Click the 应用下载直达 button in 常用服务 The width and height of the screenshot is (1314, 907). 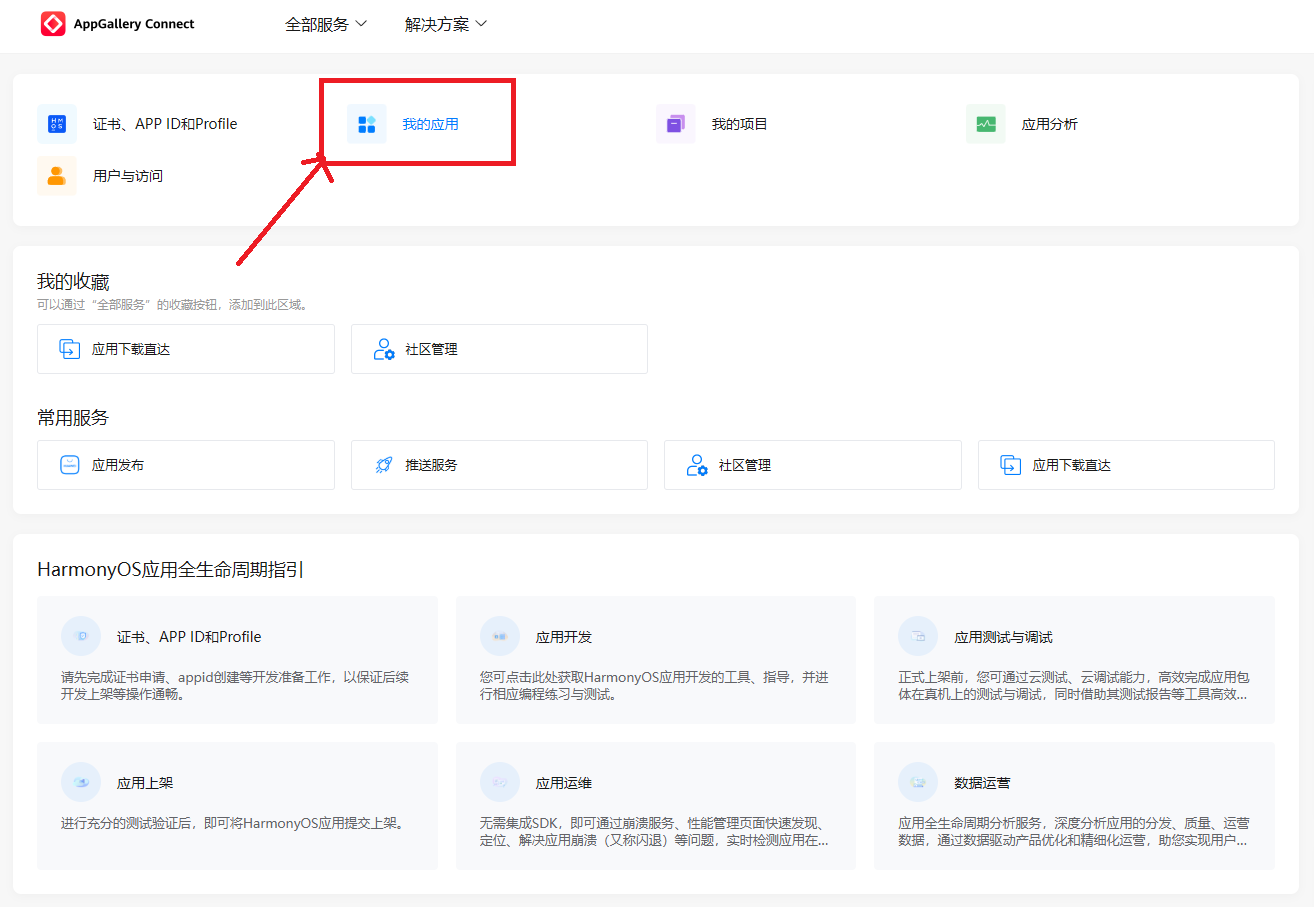coord(1126,465)
